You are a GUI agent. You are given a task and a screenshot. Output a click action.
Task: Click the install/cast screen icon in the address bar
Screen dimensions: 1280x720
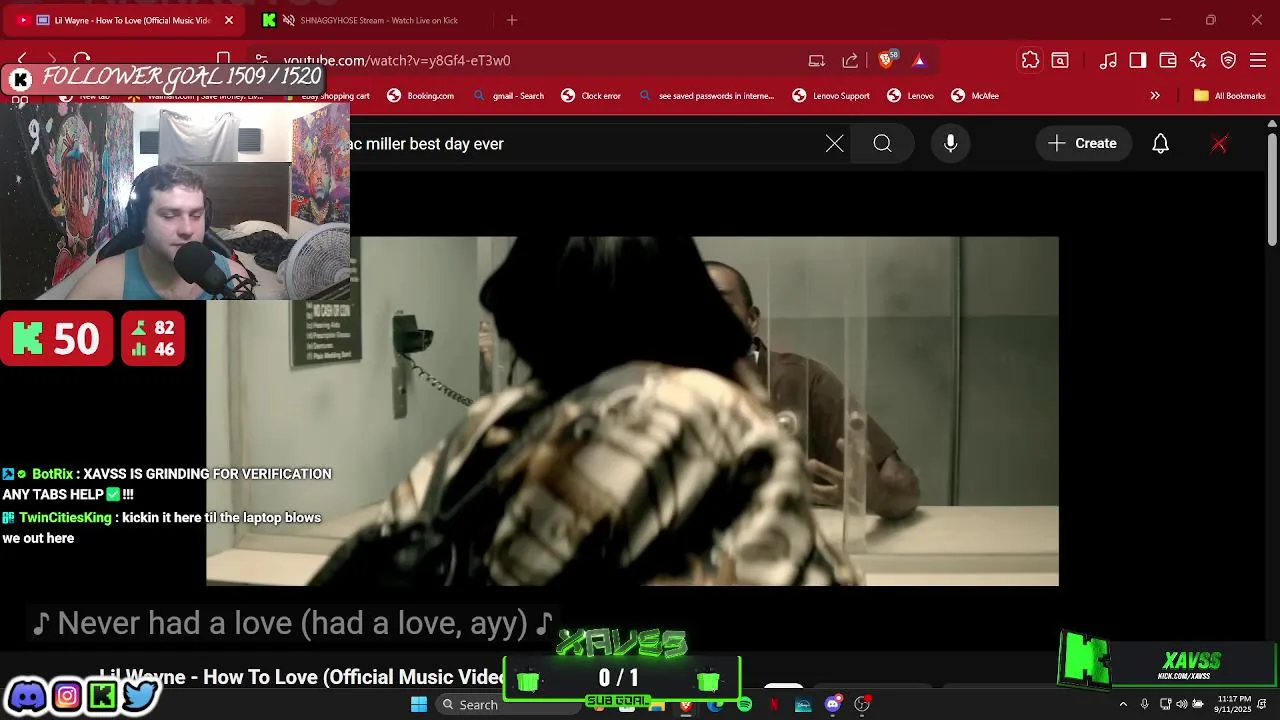tap(817, 60)
